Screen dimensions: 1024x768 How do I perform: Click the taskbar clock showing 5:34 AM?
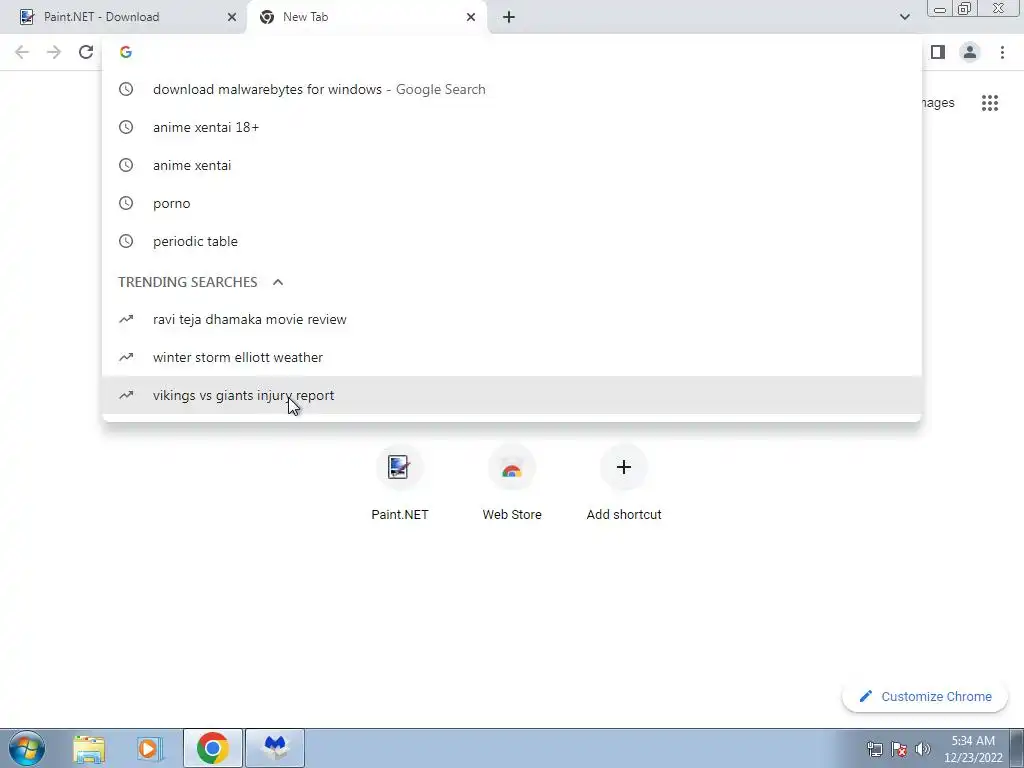pyautogui.click(x=973, y=749)
